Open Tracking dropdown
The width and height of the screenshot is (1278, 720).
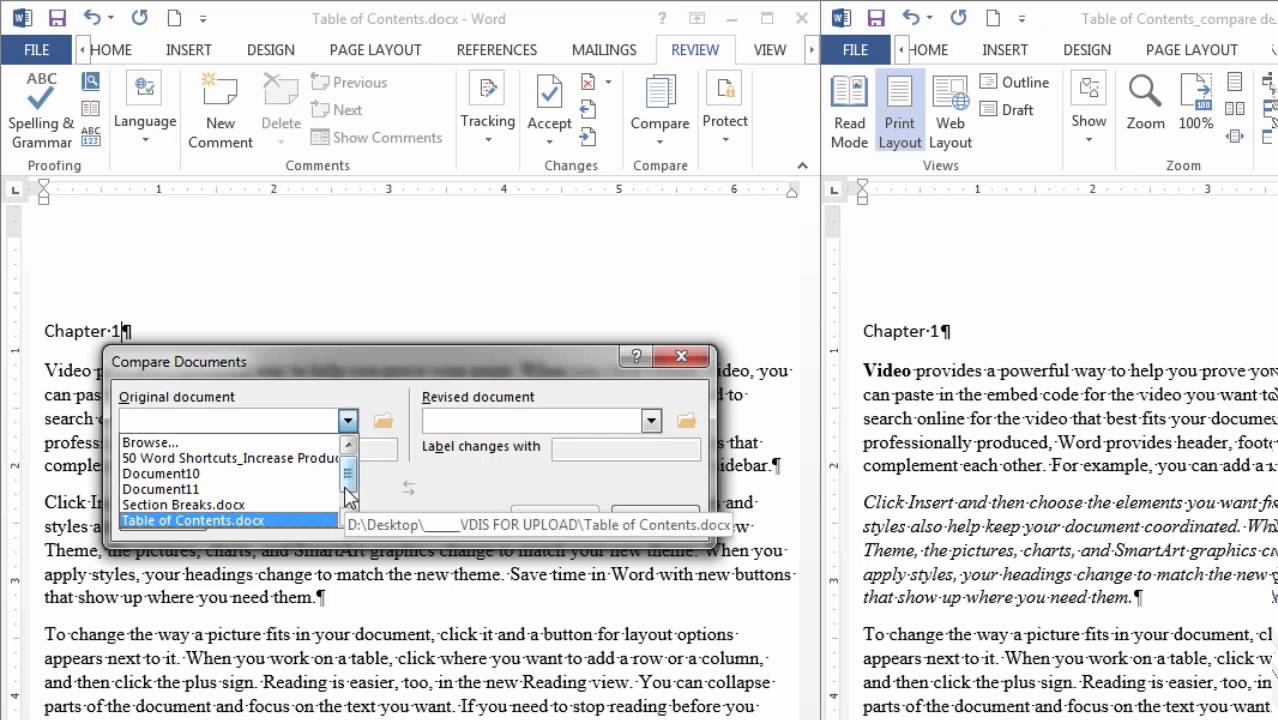[488, 111]
